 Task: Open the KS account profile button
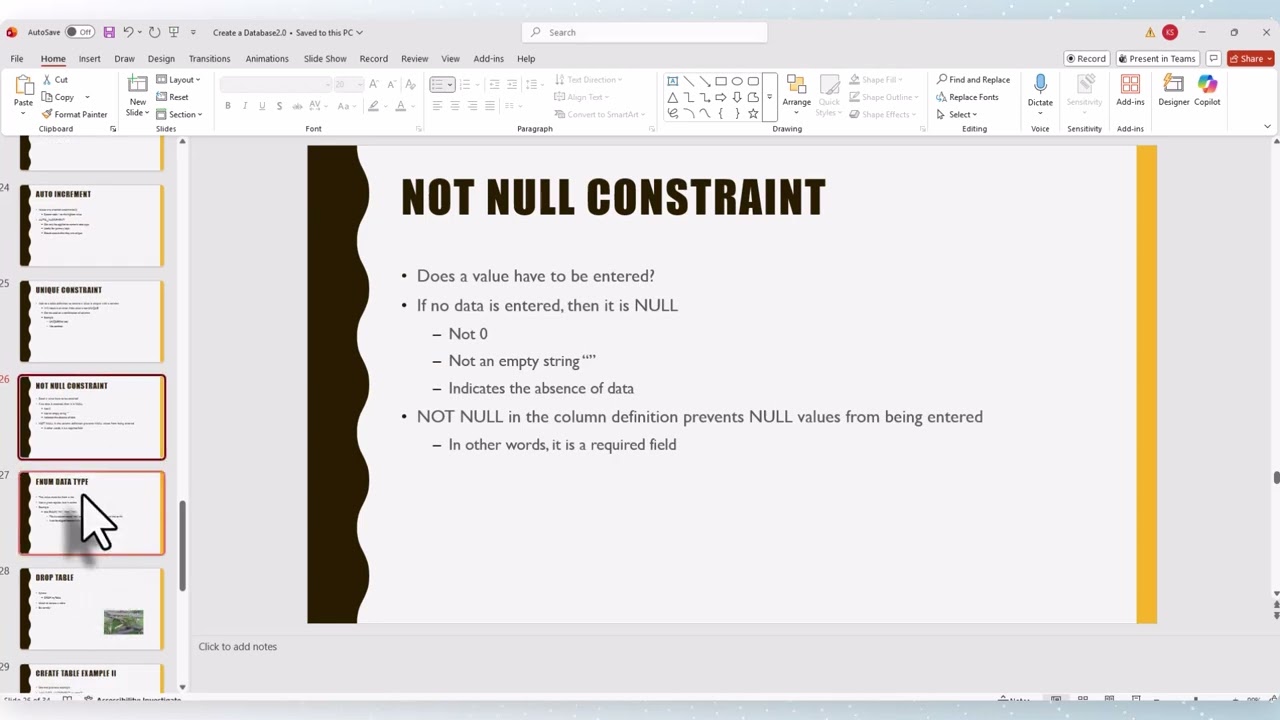coord(1170,32)
